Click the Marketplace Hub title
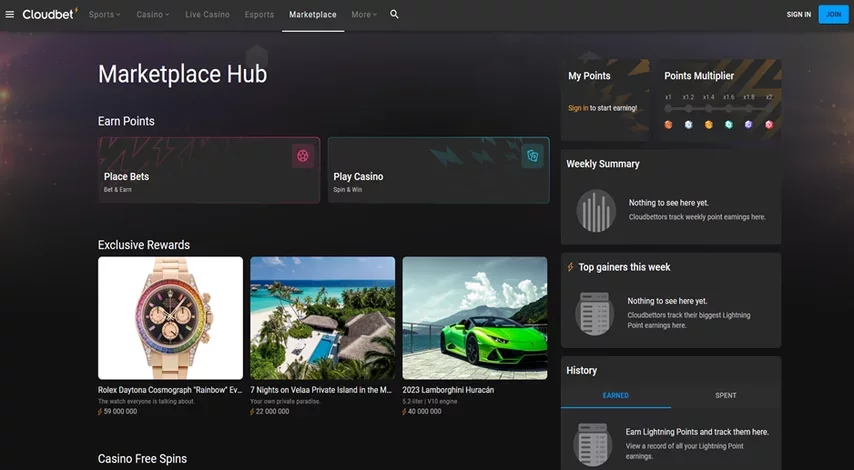Viewport: 854px width, 470px height. tap(182, 74)
